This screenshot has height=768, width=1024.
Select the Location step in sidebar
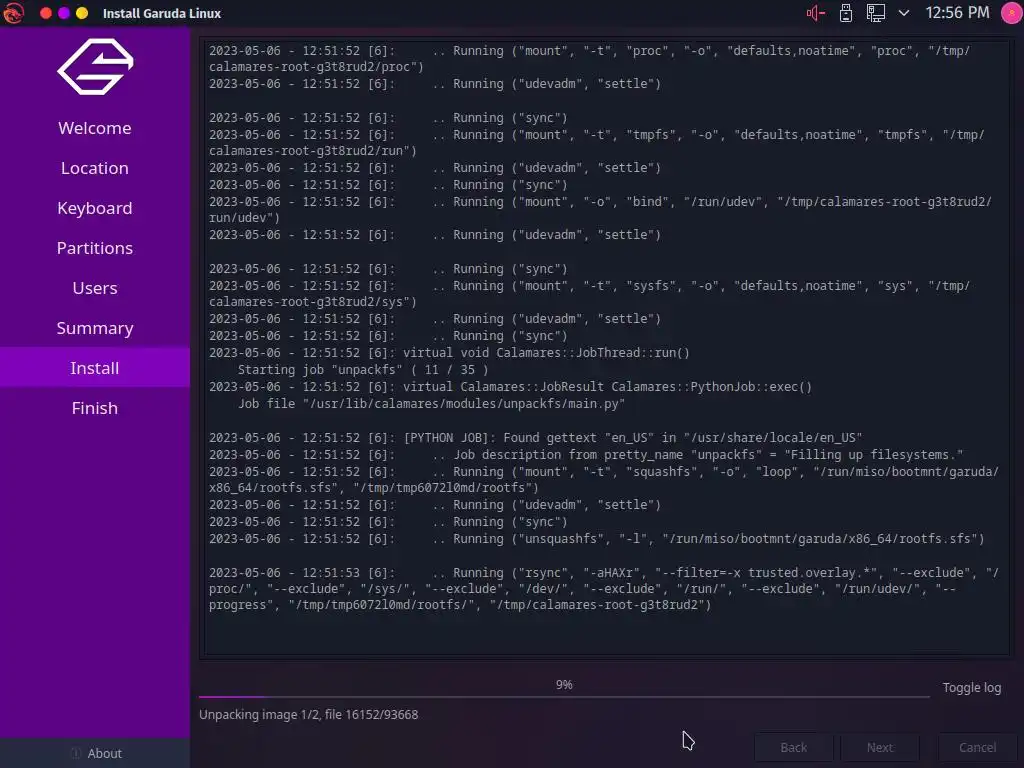click(x=95, y=168)
